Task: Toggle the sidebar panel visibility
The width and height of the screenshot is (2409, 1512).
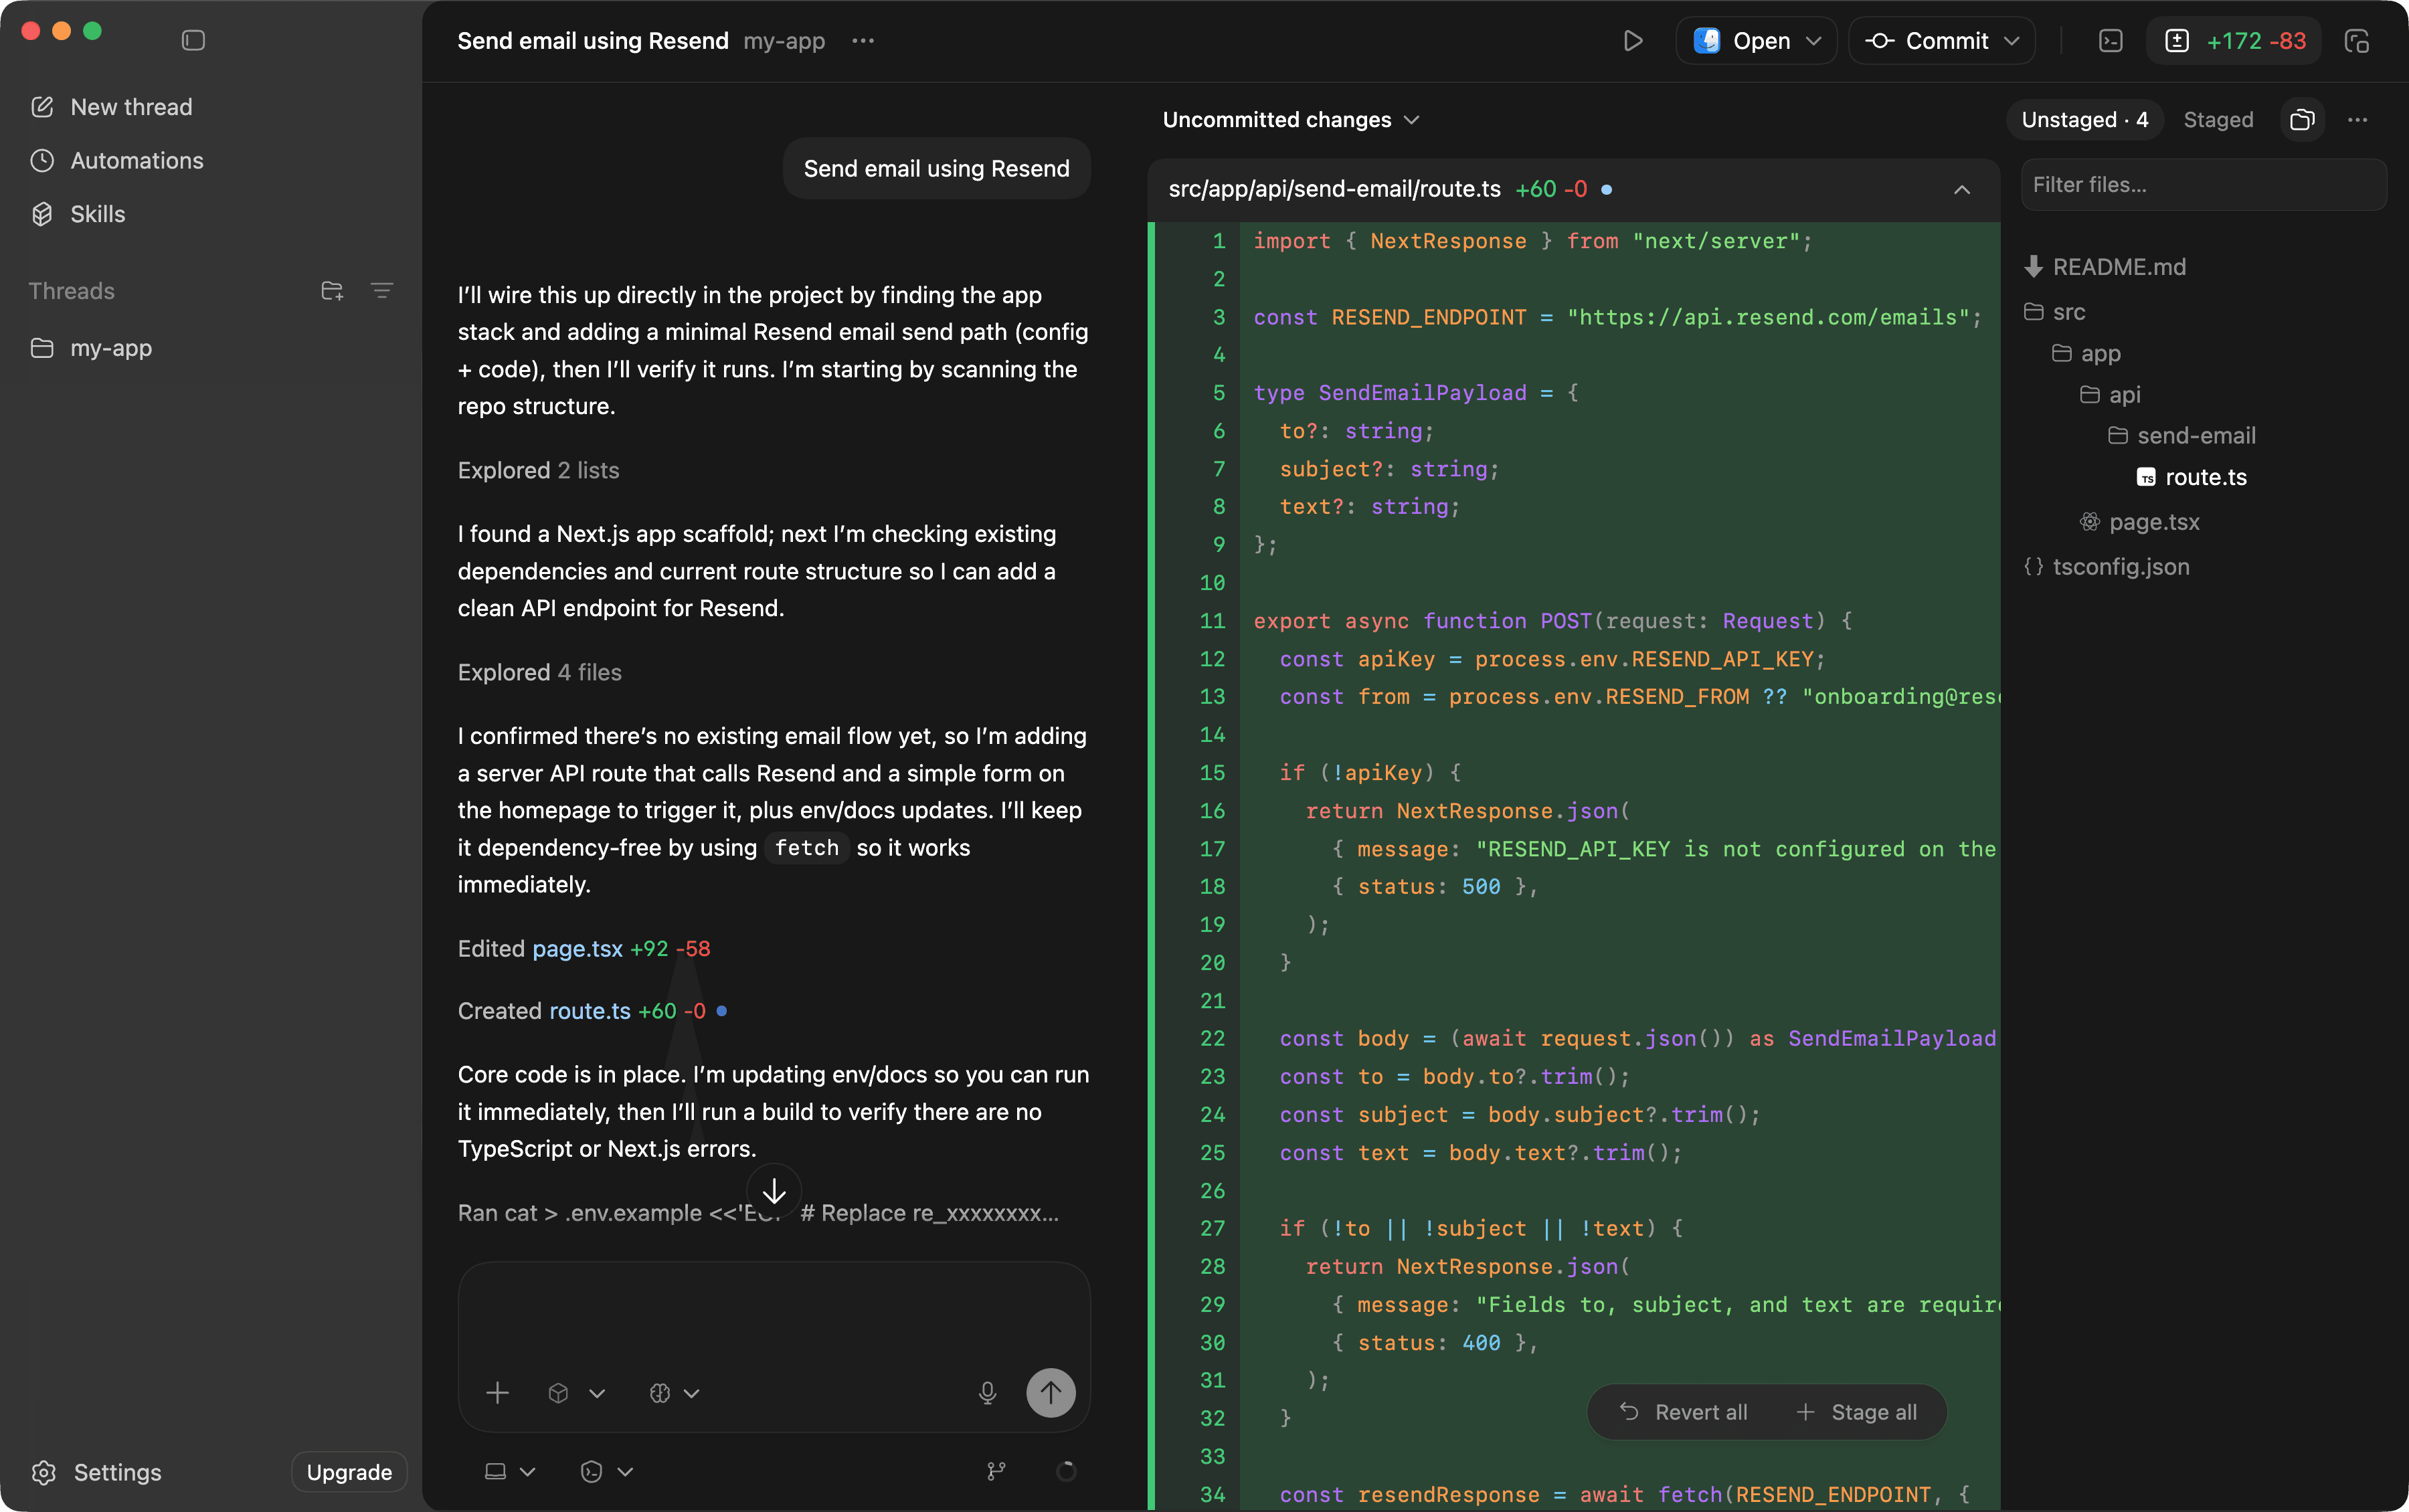Action: (x=193, y=40)
